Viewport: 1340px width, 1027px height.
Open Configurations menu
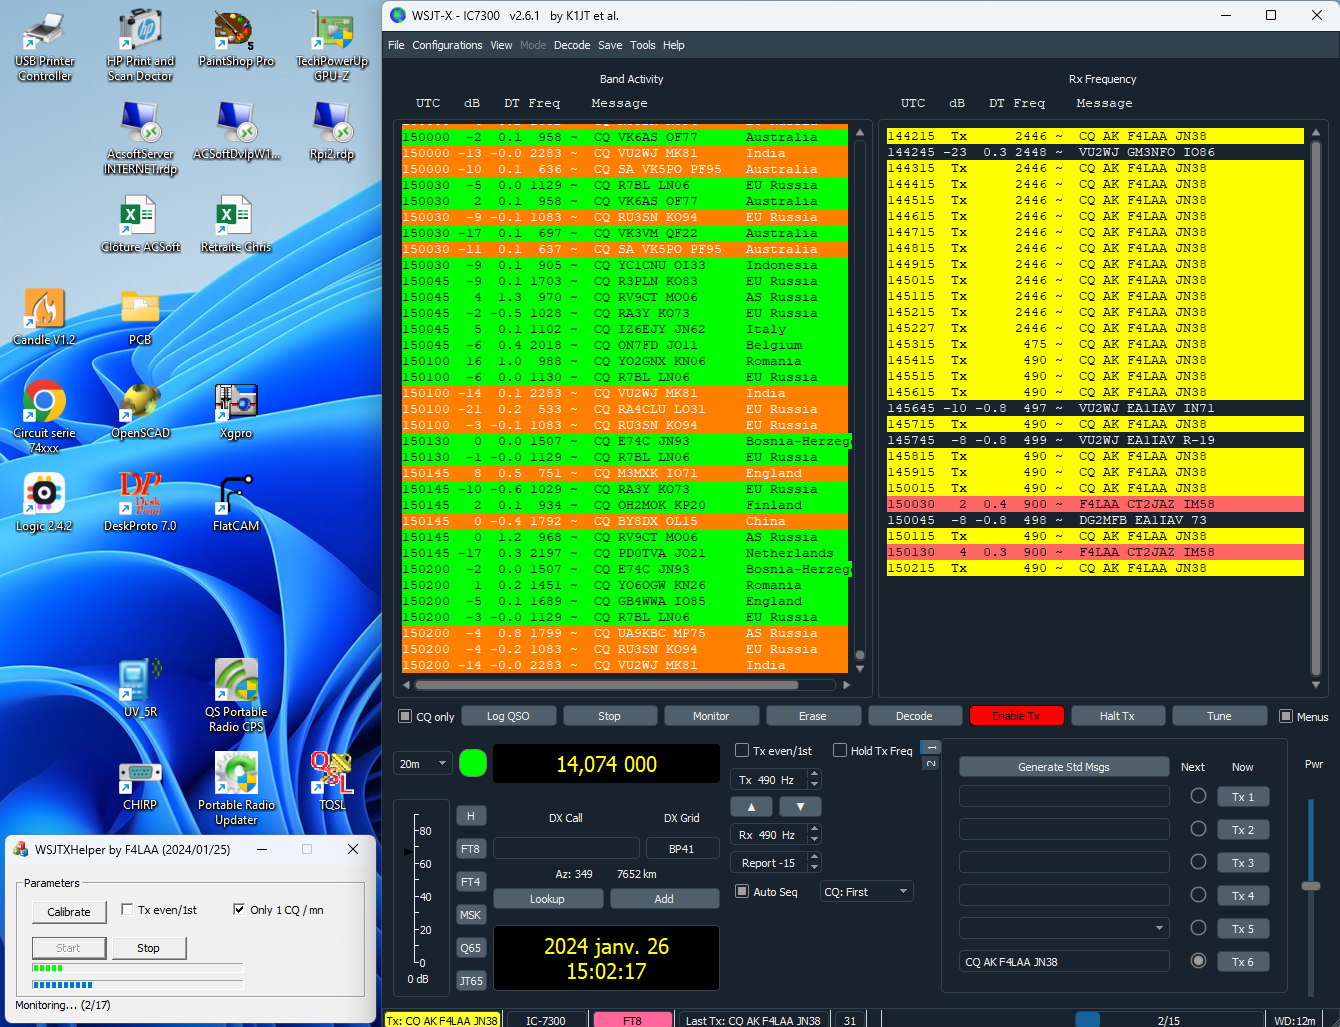pyautogui.click(x=447, y=45)
